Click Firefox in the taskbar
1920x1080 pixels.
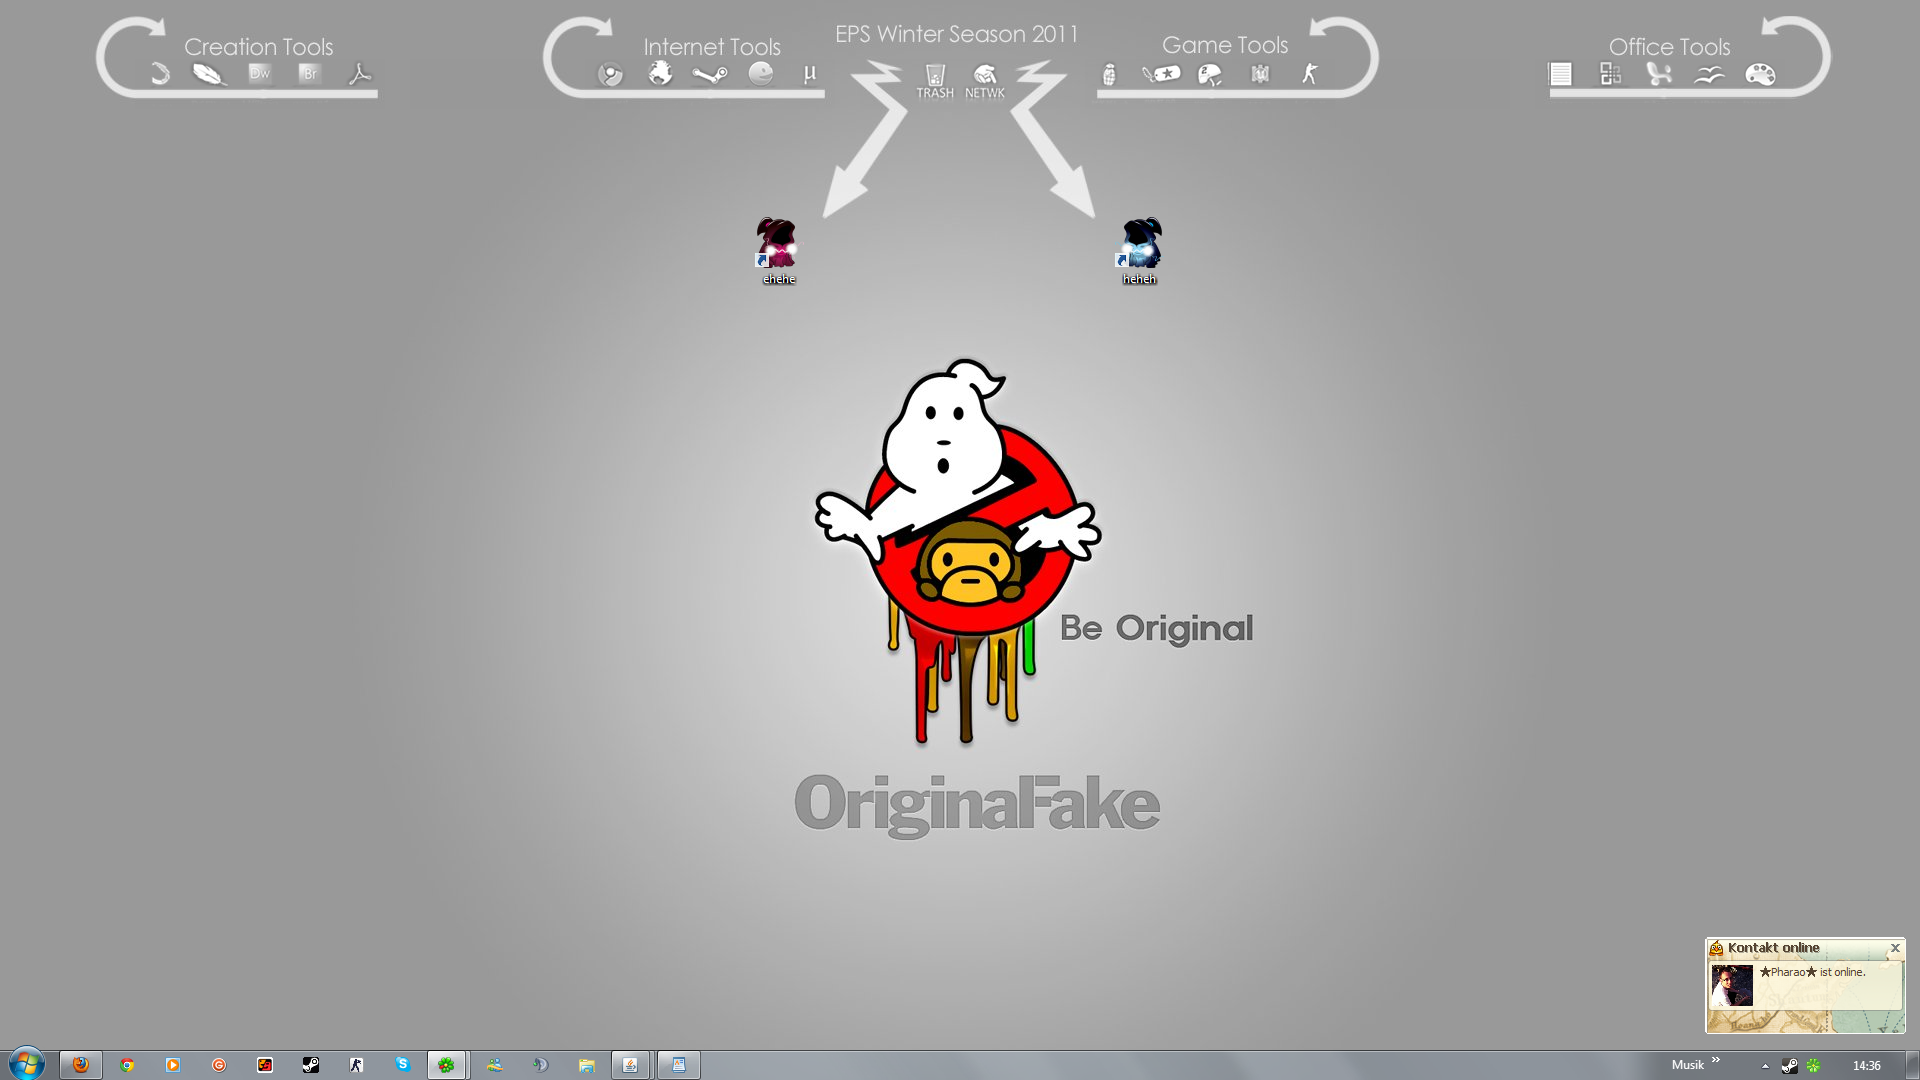coord(81,1065)
